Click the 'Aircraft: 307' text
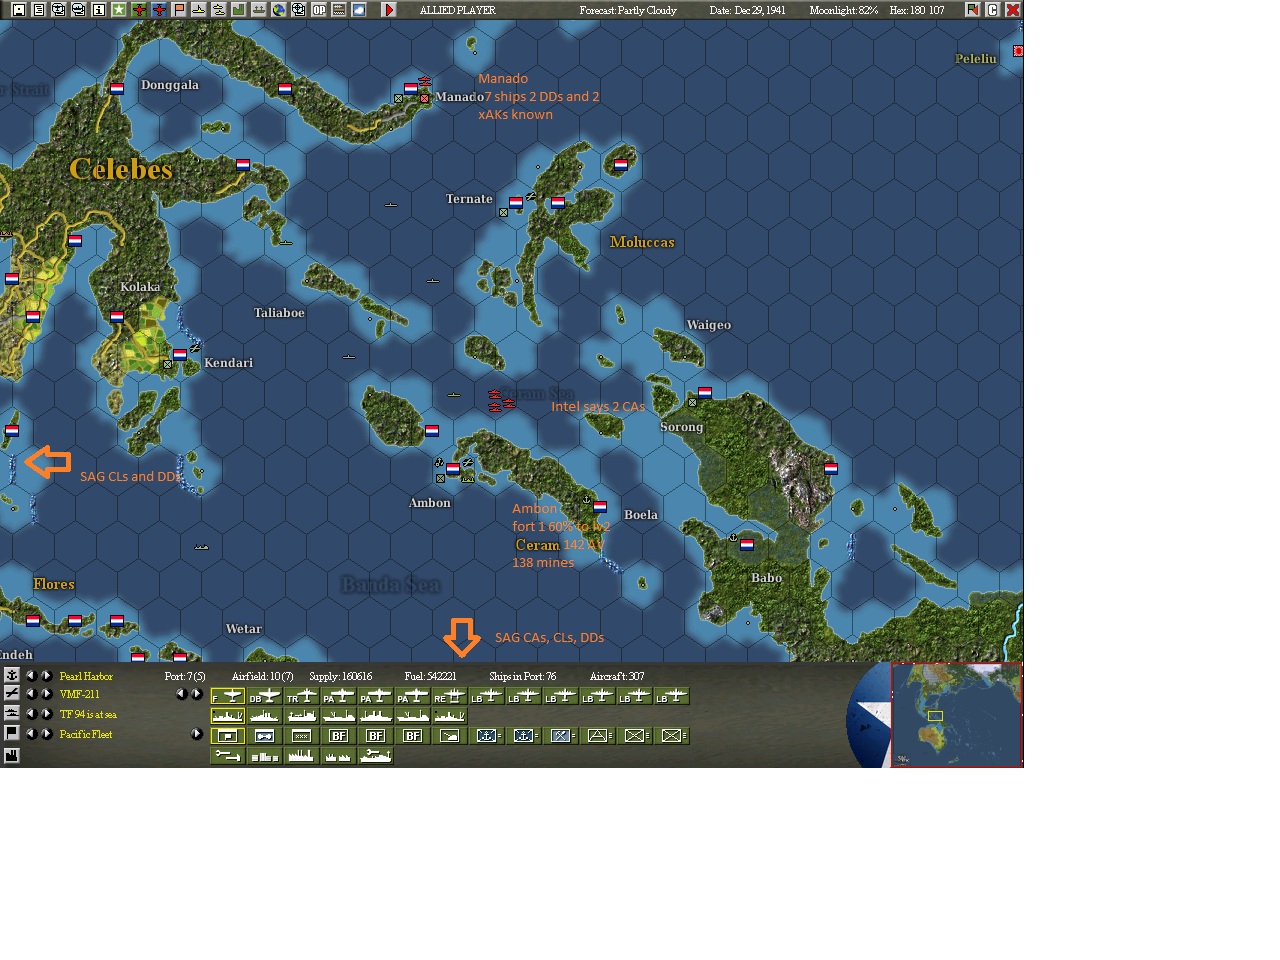Viewport: 1280px width, 960px height. click(x=617, y=676)
